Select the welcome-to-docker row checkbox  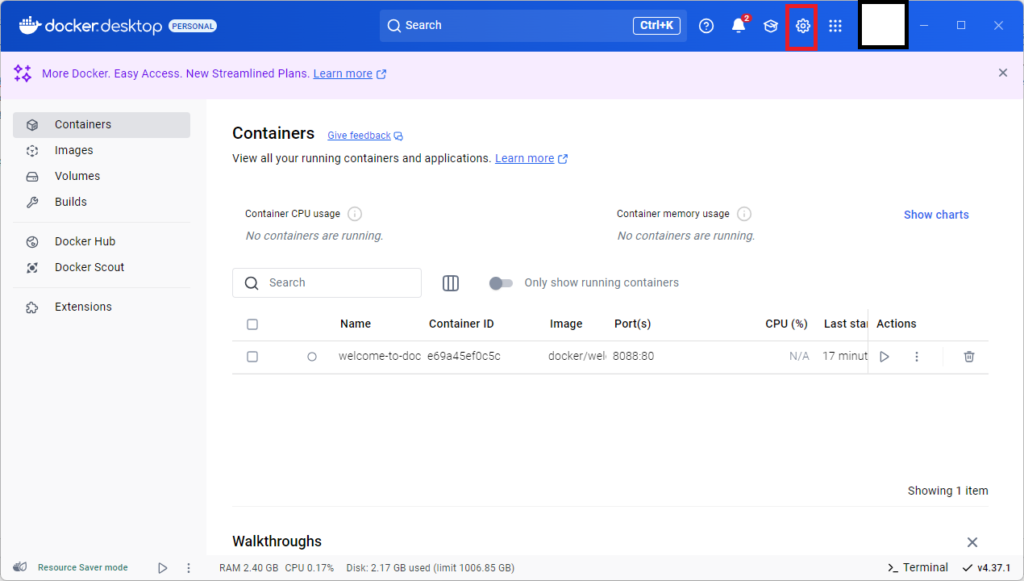(252, 356)
